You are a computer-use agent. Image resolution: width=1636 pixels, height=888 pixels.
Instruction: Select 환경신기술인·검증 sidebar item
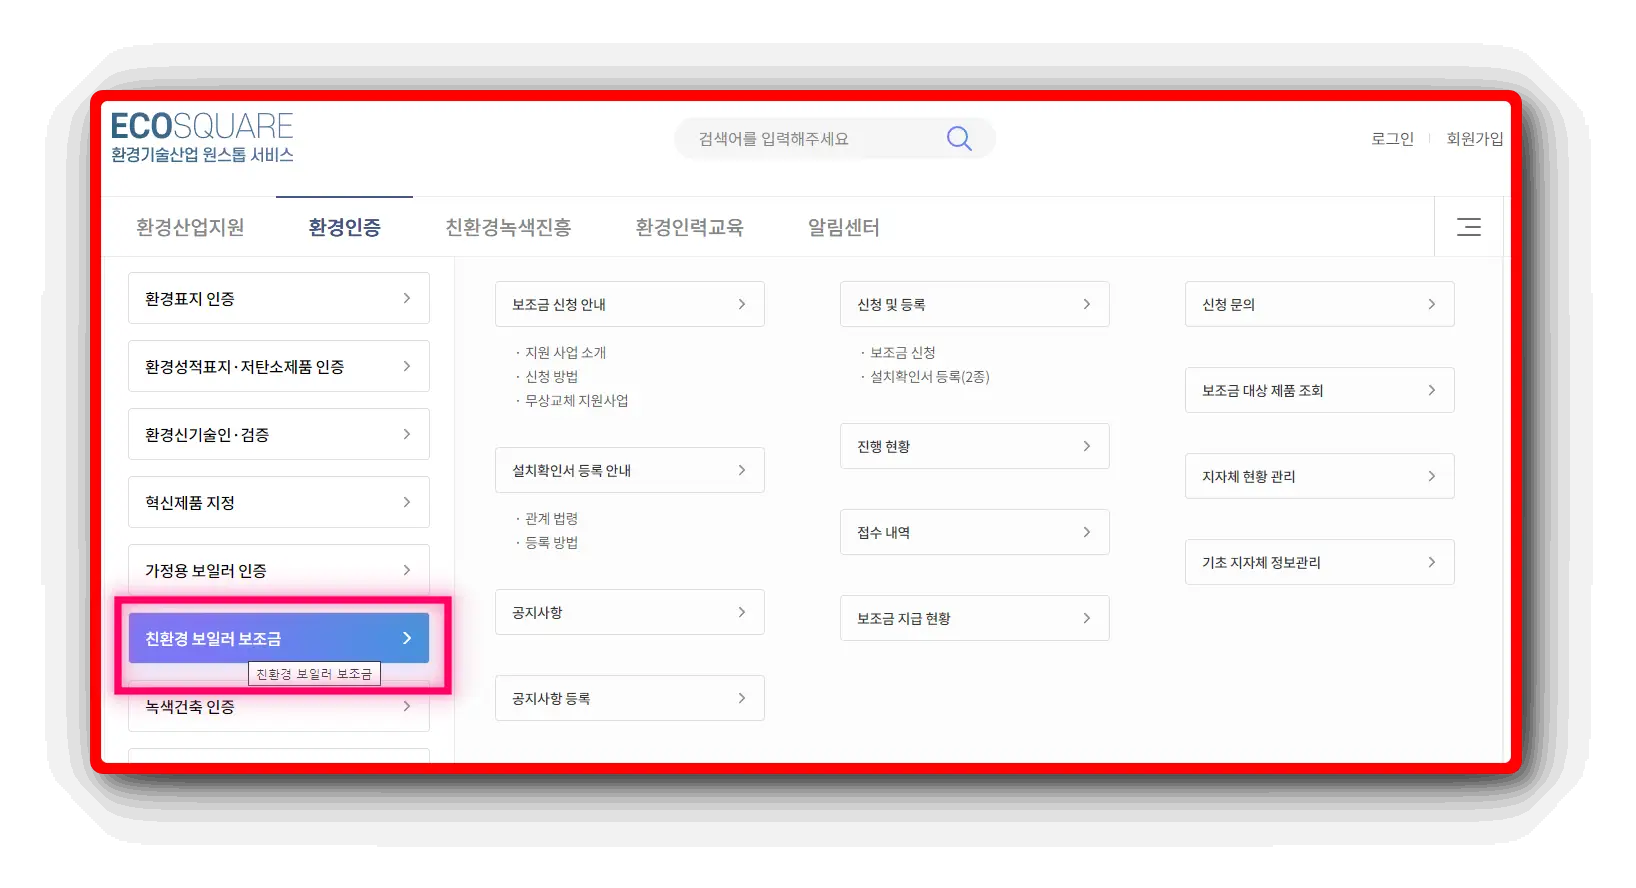pyautogui.click(x=279, y=434)
